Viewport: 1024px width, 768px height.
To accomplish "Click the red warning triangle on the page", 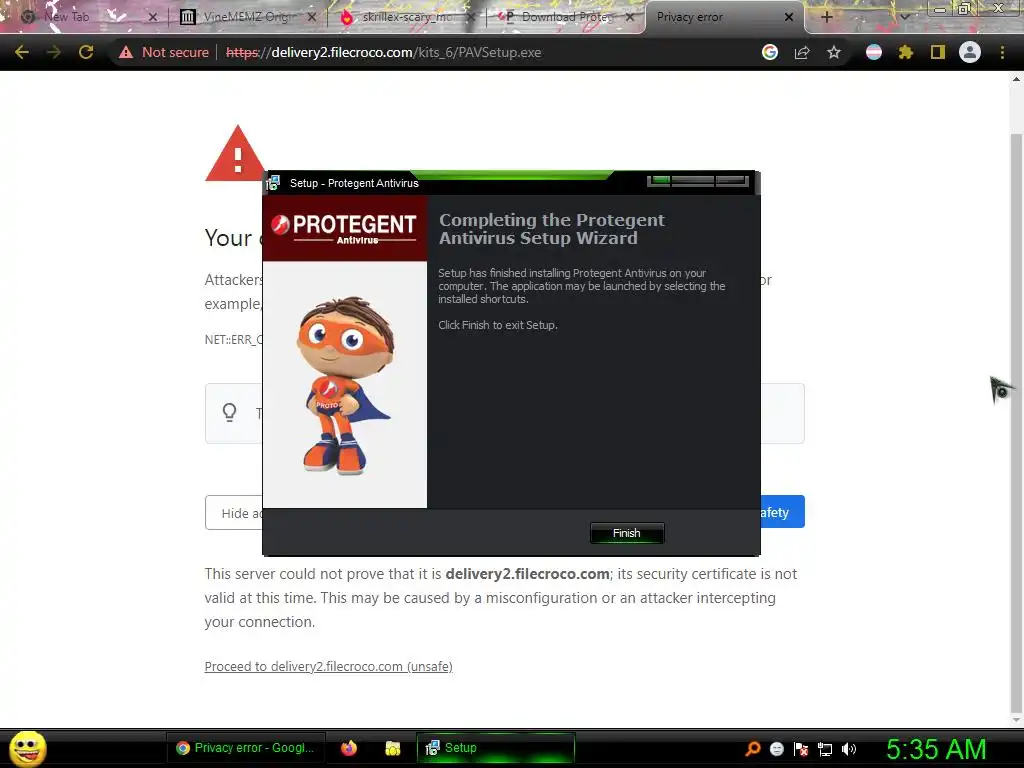I will tap(236, 153).
